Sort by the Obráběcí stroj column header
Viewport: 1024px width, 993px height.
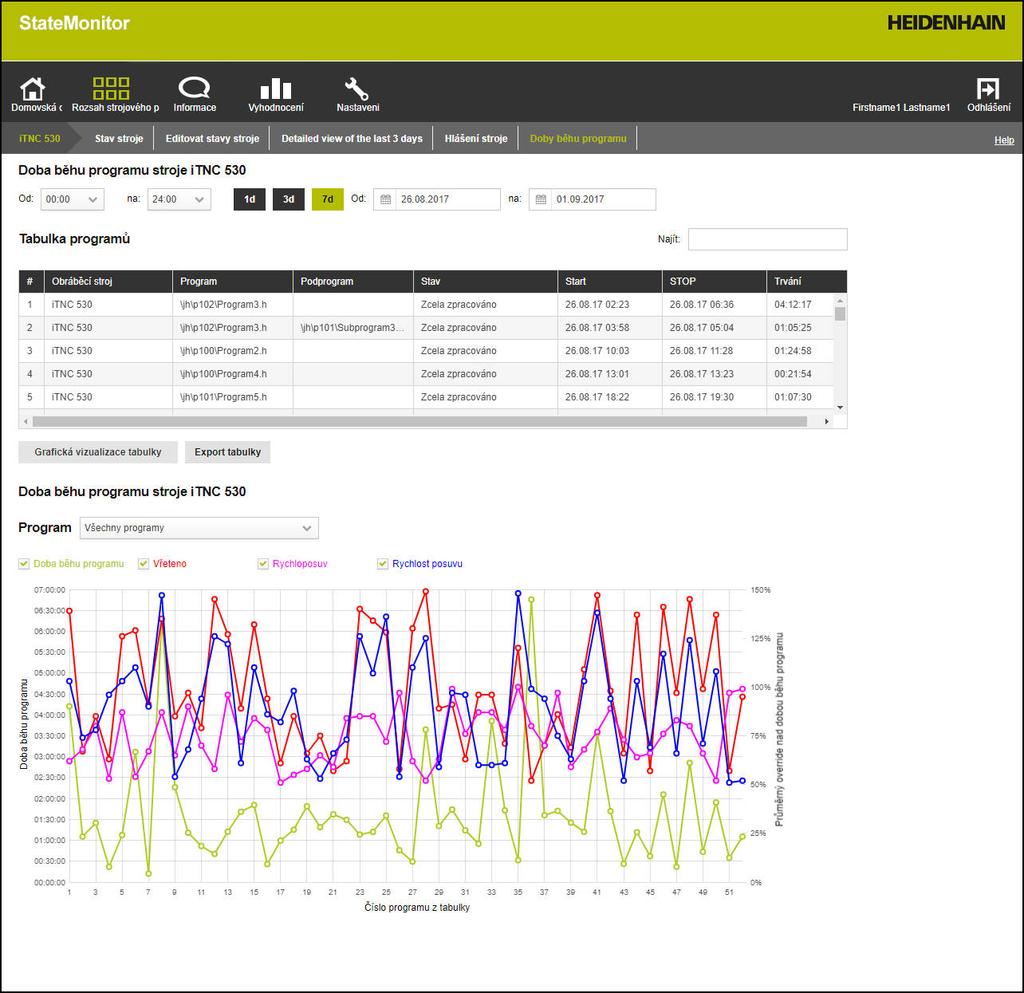pos(108,281)
